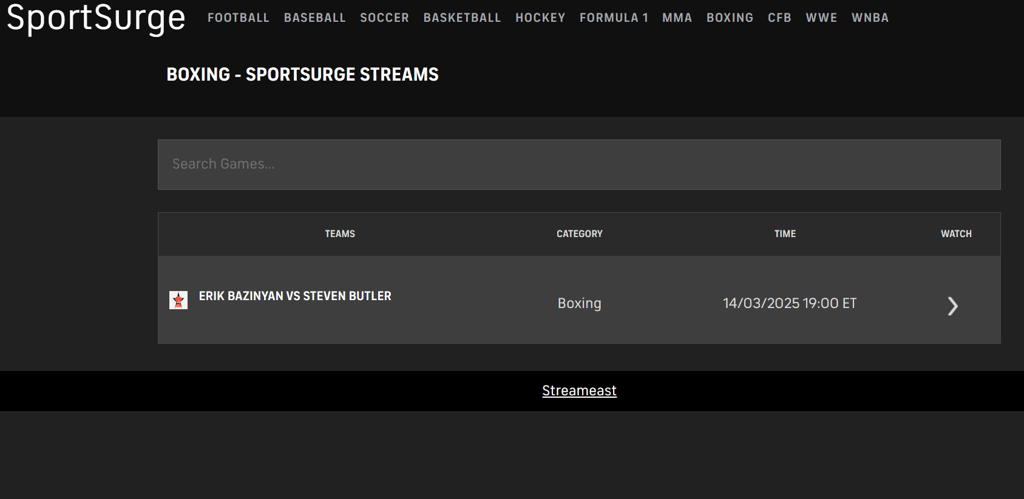The width and height of the screenshot is (1024, 499).
Task: Click the Time column header
Action: [x=785, y=234]
